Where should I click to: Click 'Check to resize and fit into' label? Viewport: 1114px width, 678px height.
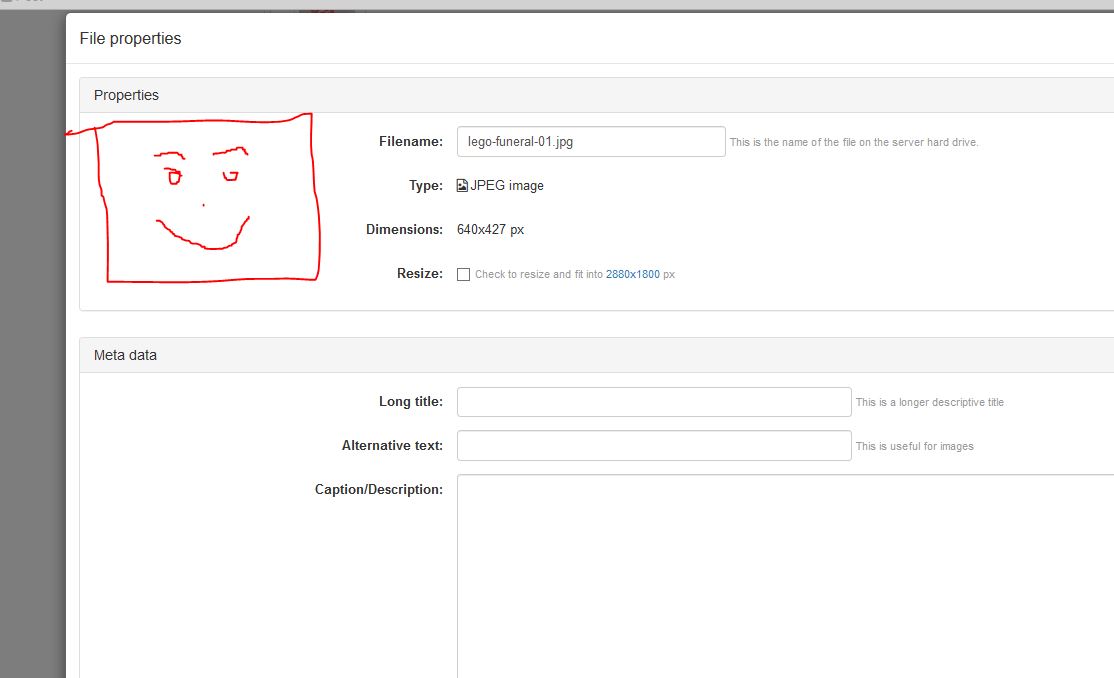[x=539, y=274]
